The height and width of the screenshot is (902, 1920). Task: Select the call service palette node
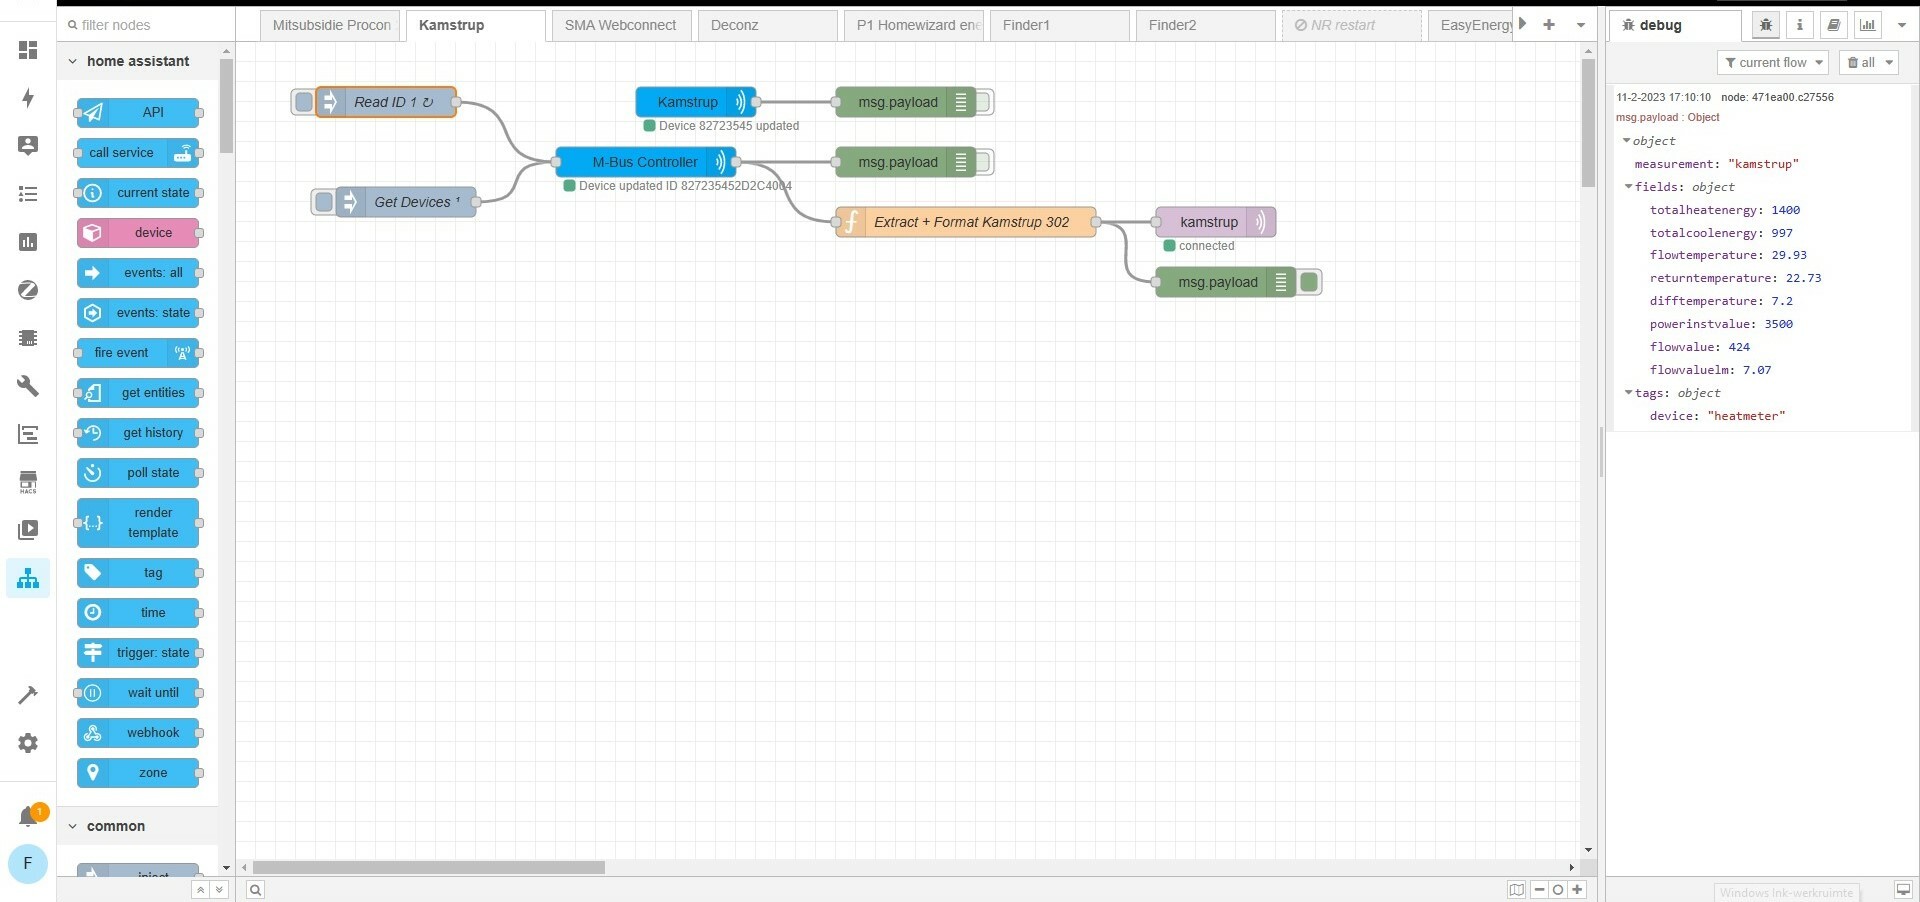click(x=138, y=153)
